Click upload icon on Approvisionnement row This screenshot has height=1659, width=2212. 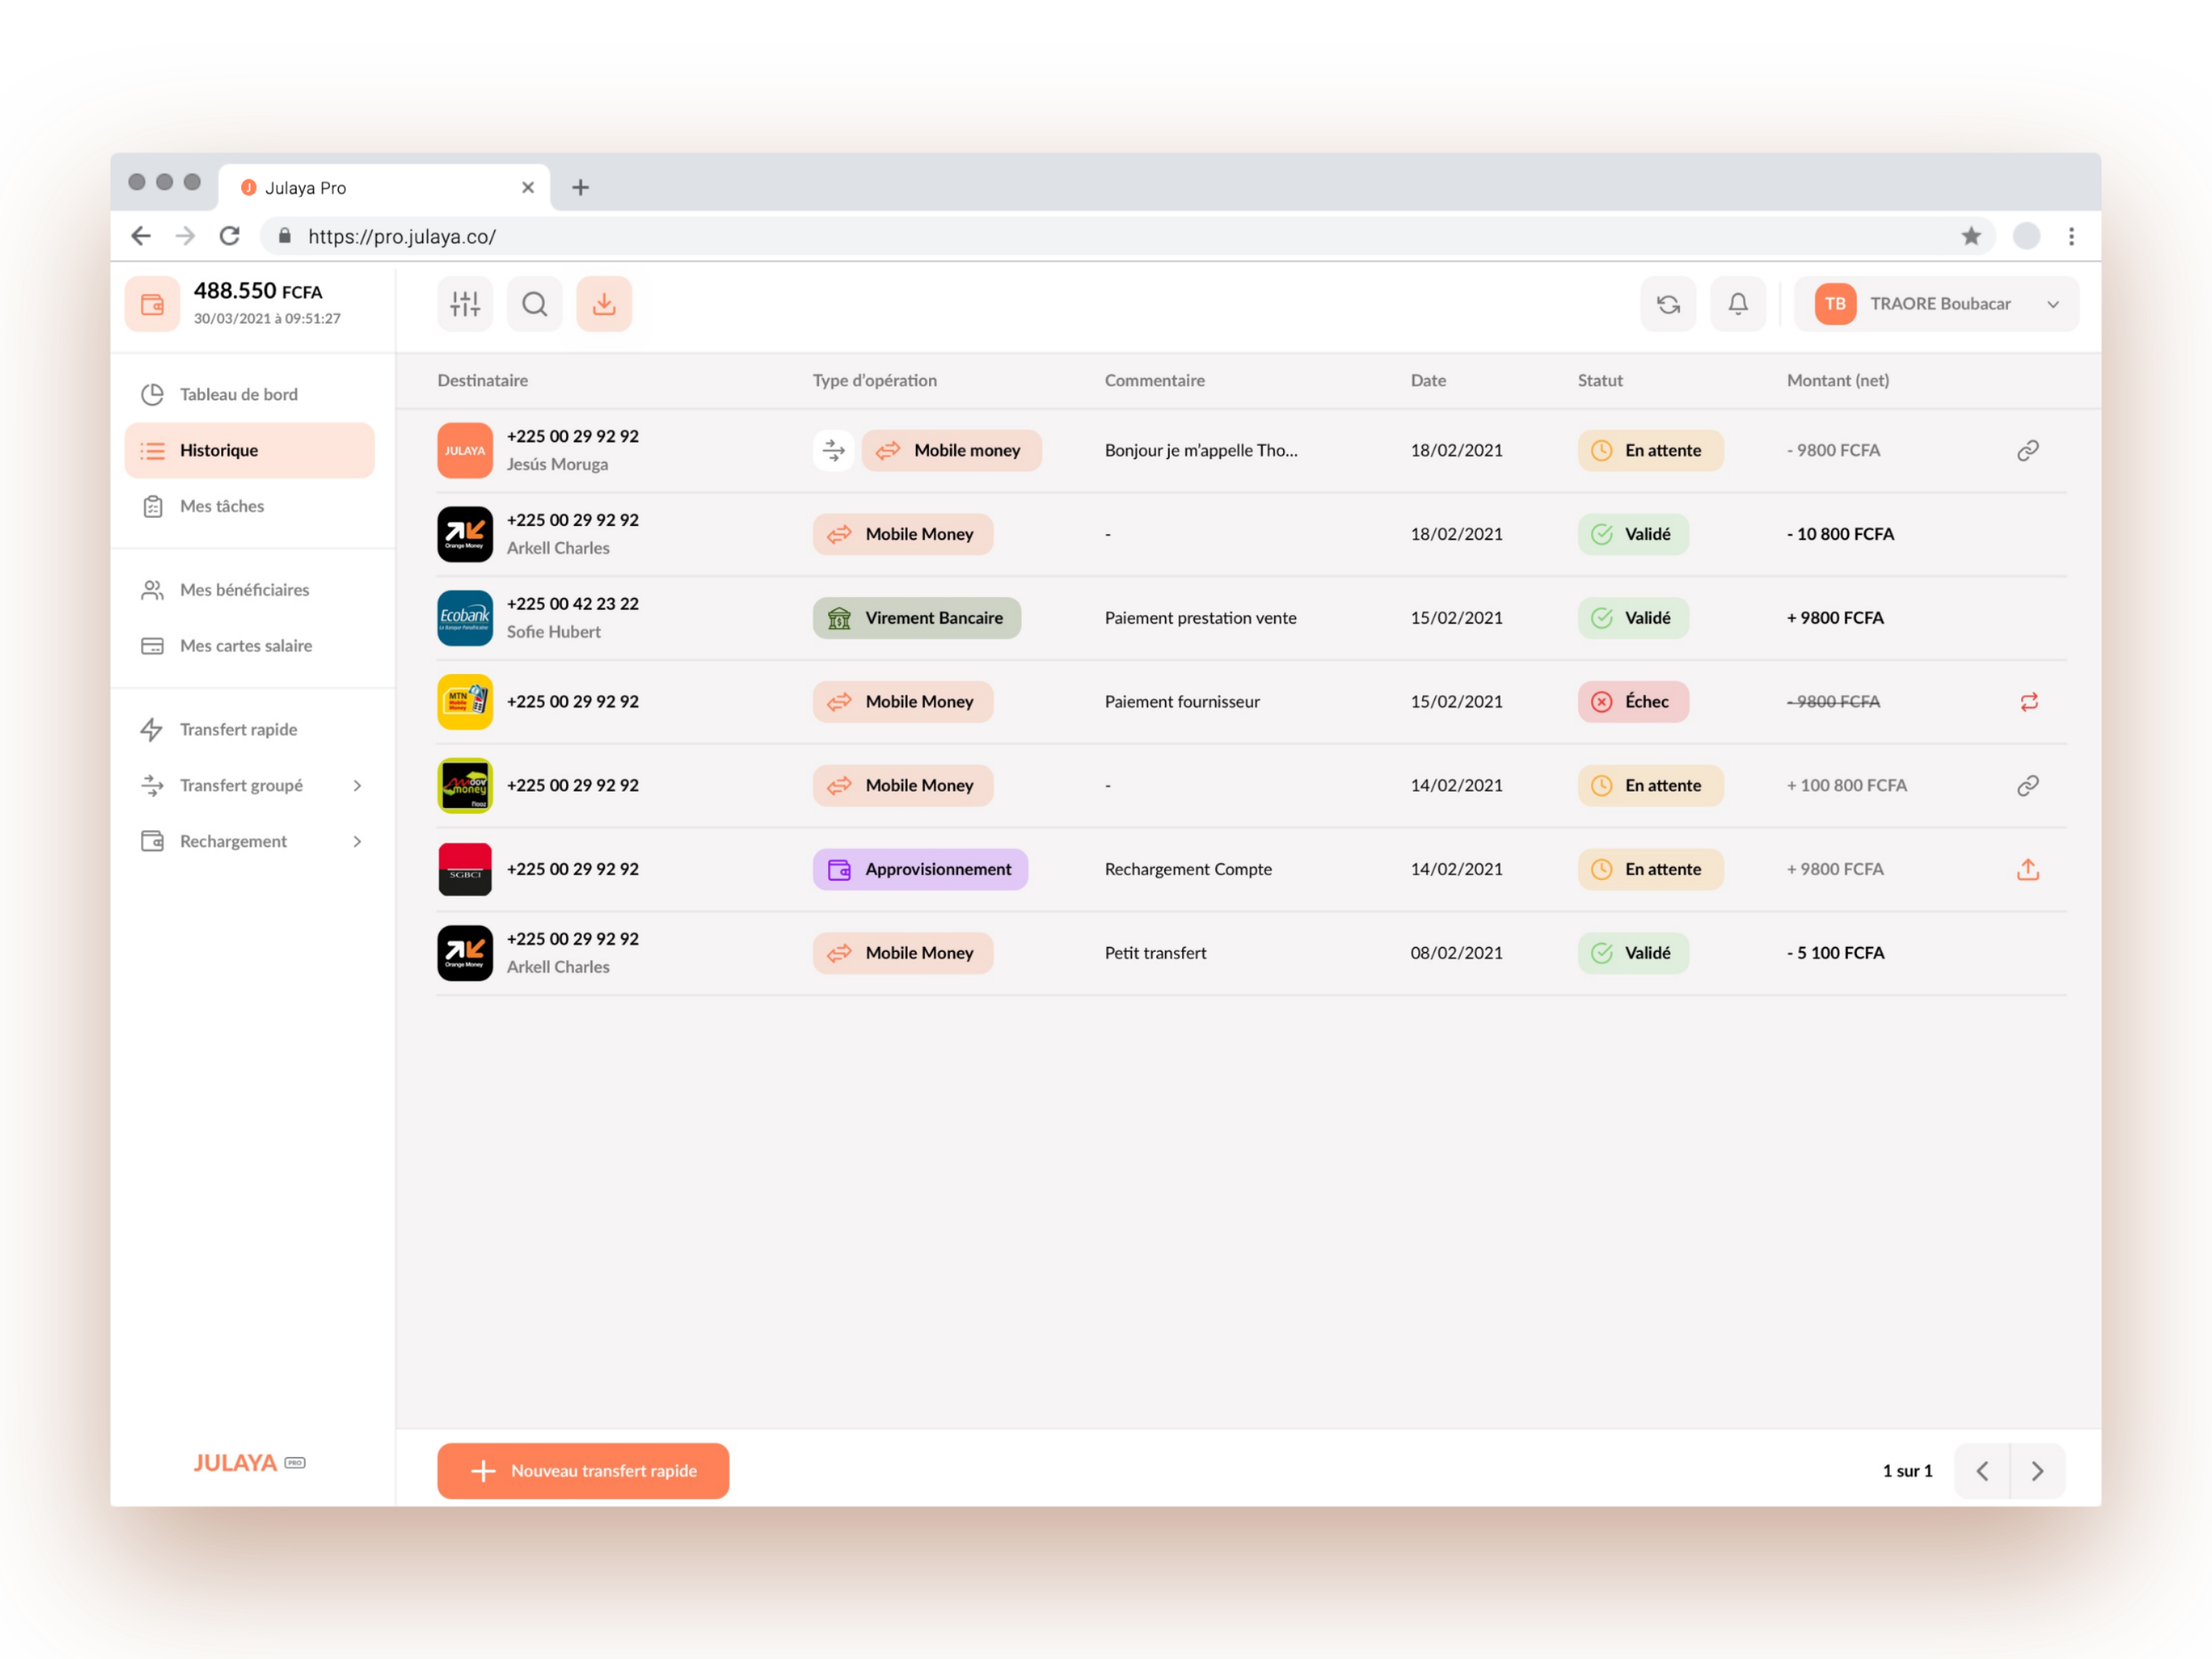coord(2027,870)
